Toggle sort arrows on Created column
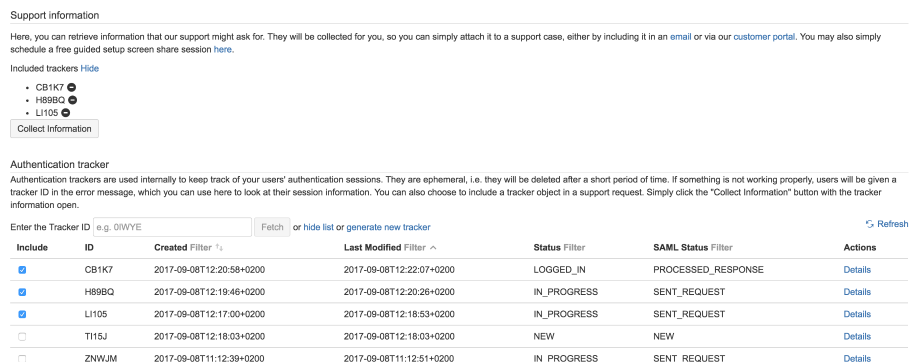Viewport: 920px width, 362px height. (219, 248)
